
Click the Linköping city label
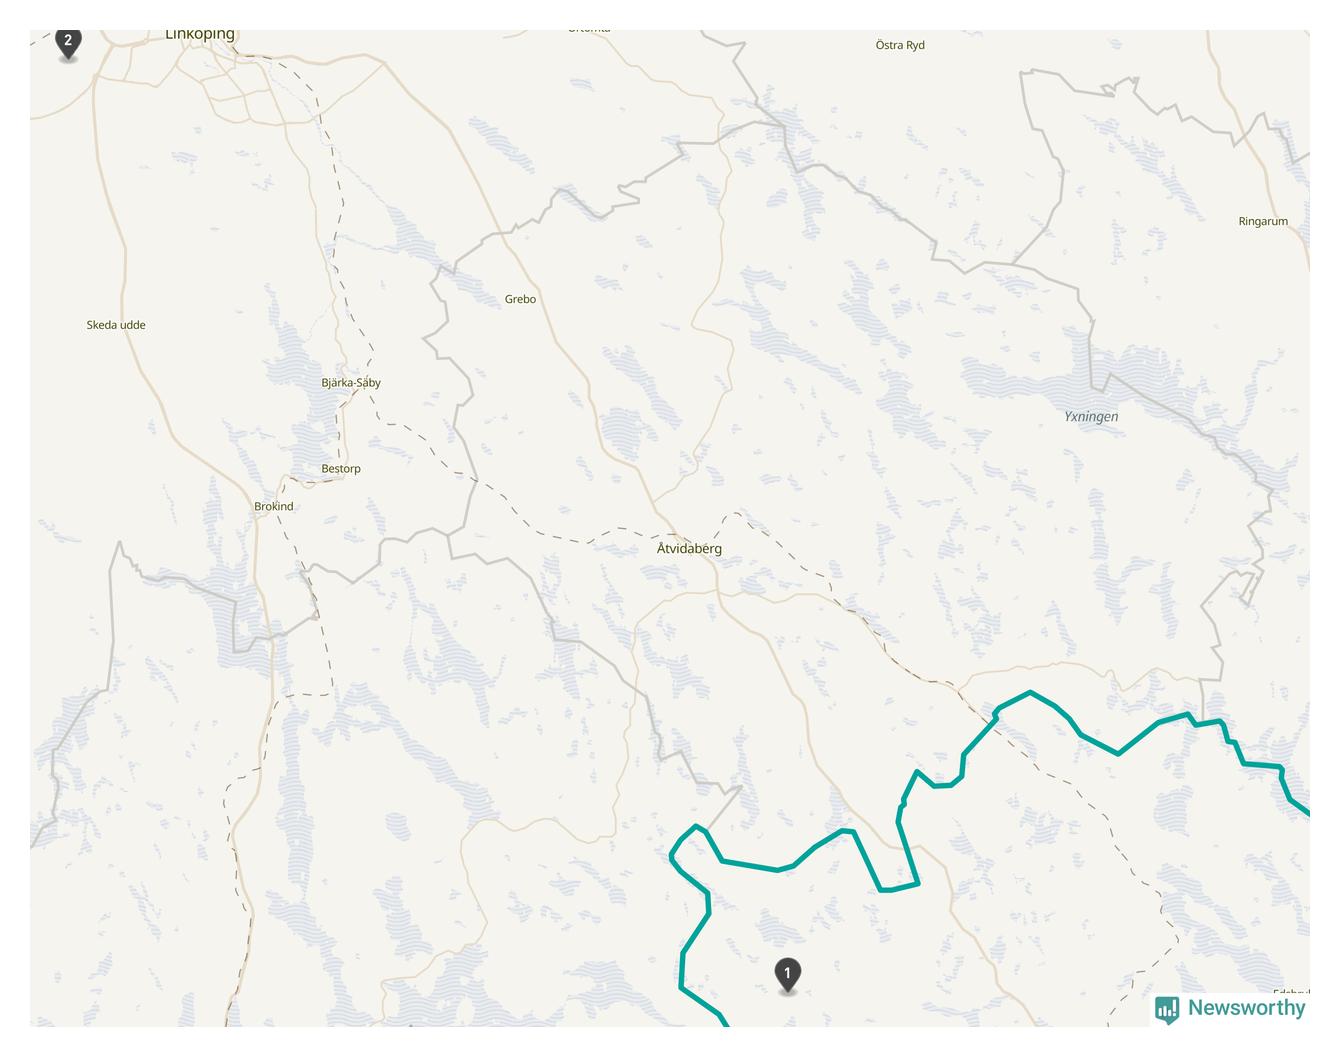coord(200,34)
